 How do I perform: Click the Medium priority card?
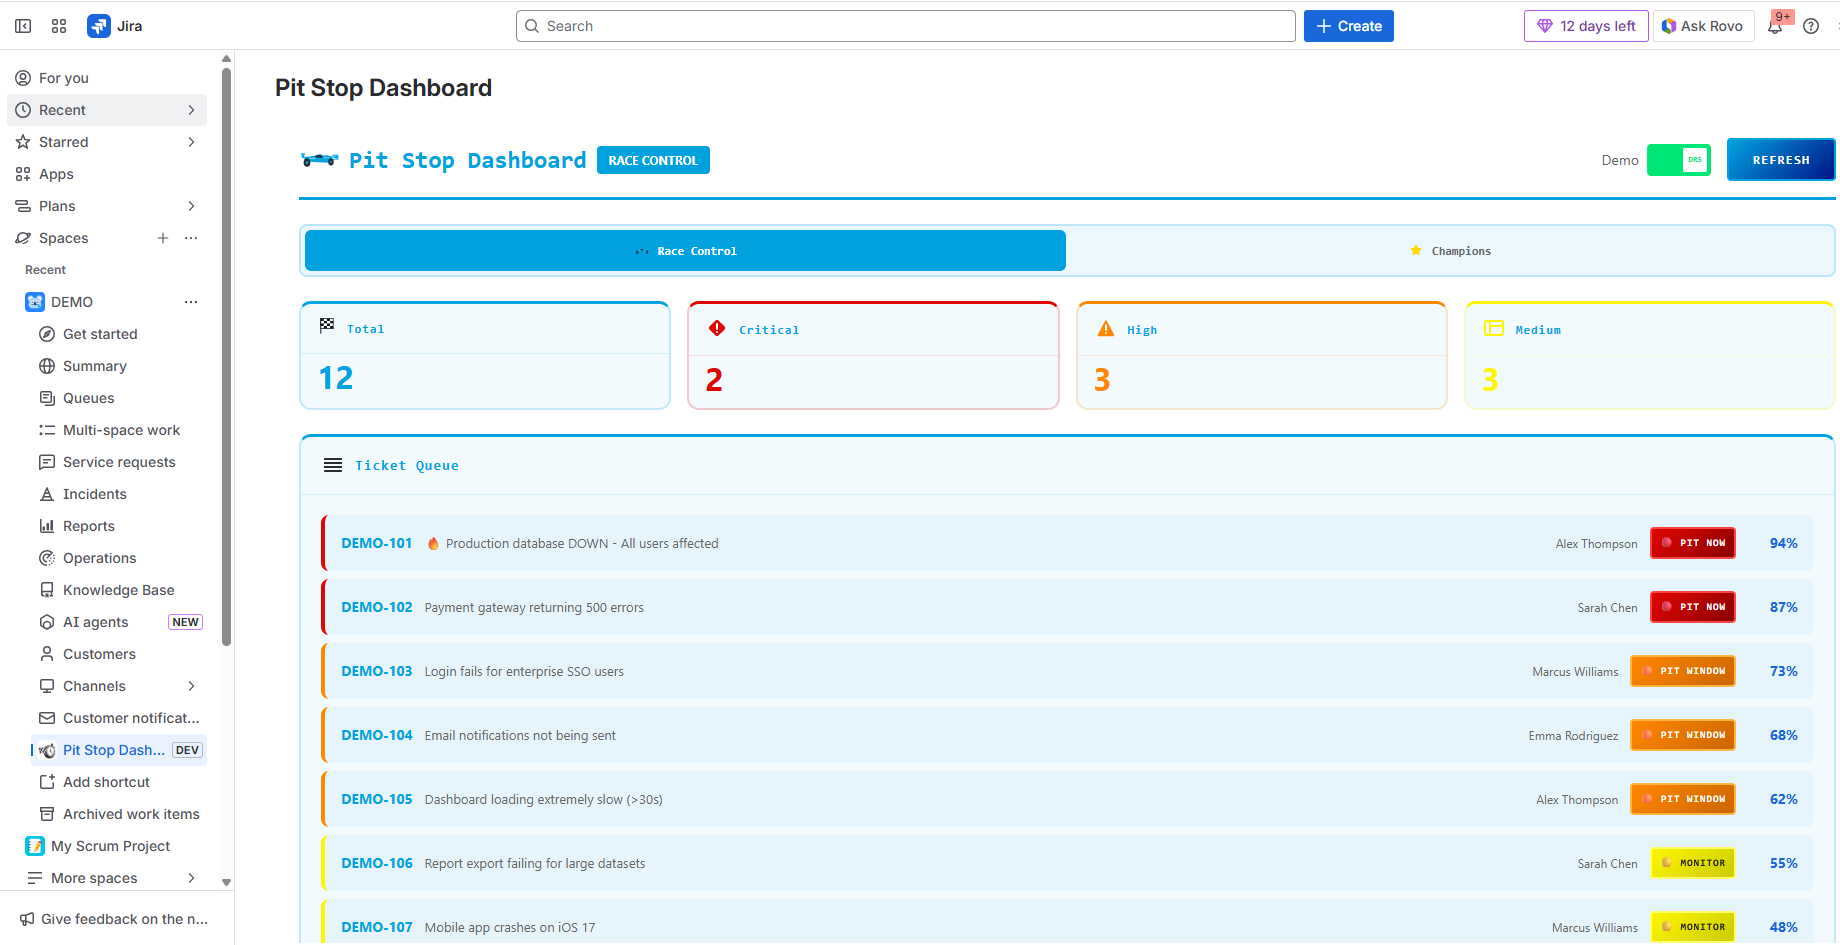coord(1650,356)
